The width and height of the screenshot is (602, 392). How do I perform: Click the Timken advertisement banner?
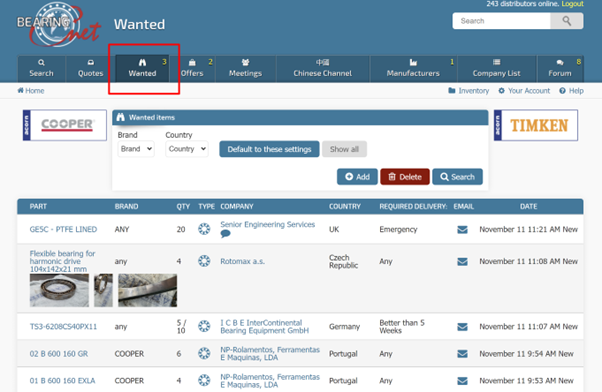tap(536, 125)
